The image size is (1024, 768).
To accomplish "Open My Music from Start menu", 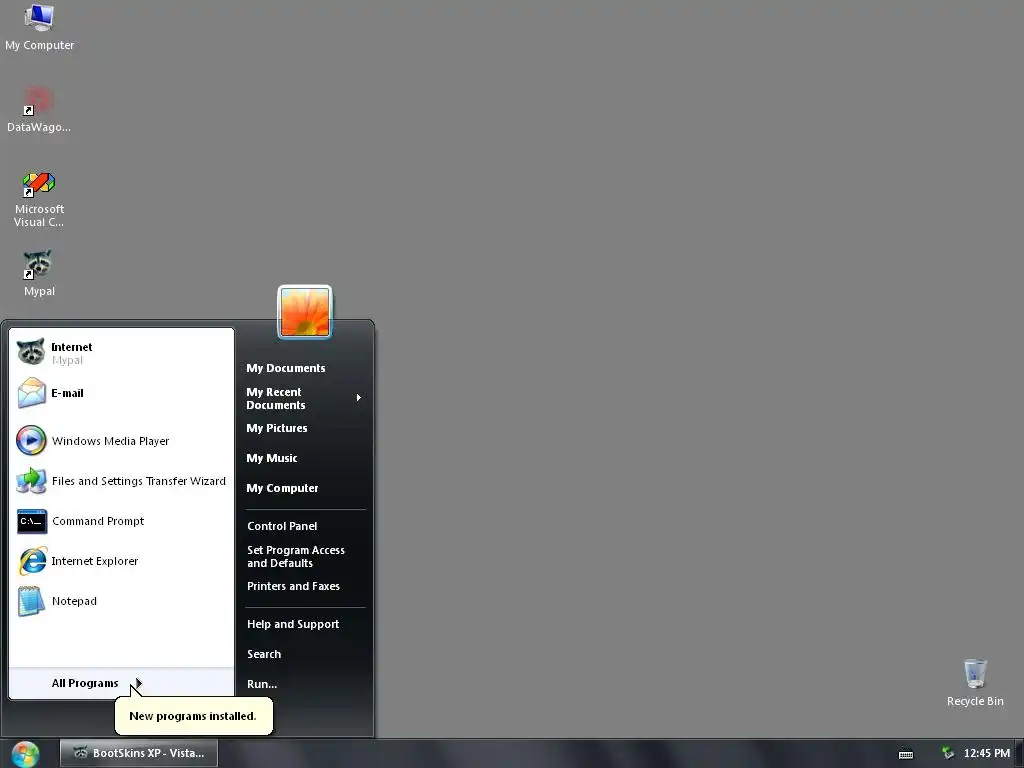I will (272, 458).
